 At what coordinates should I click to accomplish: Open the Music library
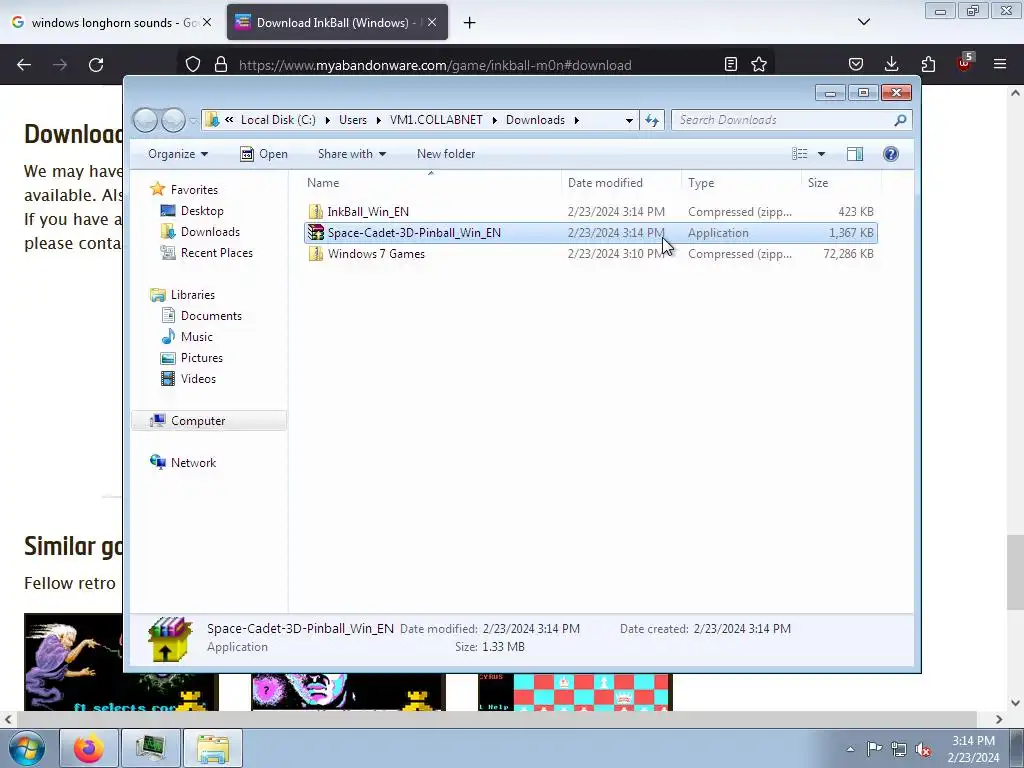click(197, 337)
